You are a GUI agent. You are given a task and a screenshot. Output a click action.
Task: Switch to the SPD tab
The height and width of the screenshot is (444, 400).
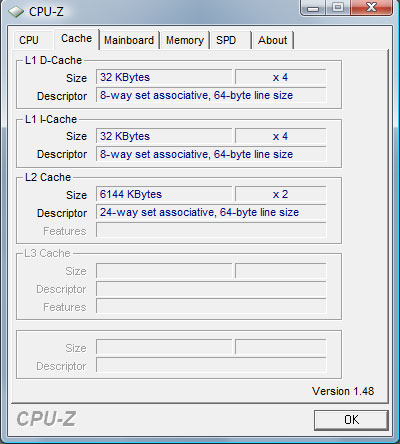pyautogui.click(x=230, y=40)
